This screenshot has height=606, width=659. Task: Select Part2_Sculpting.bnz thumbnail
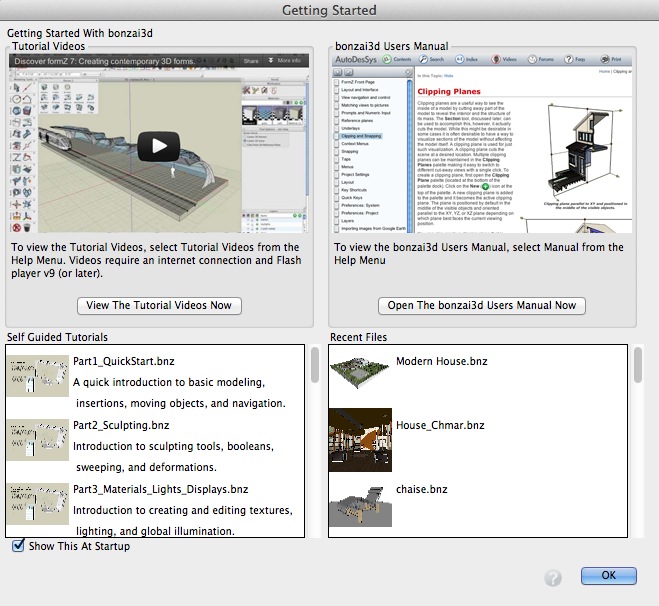click(38, 440)
